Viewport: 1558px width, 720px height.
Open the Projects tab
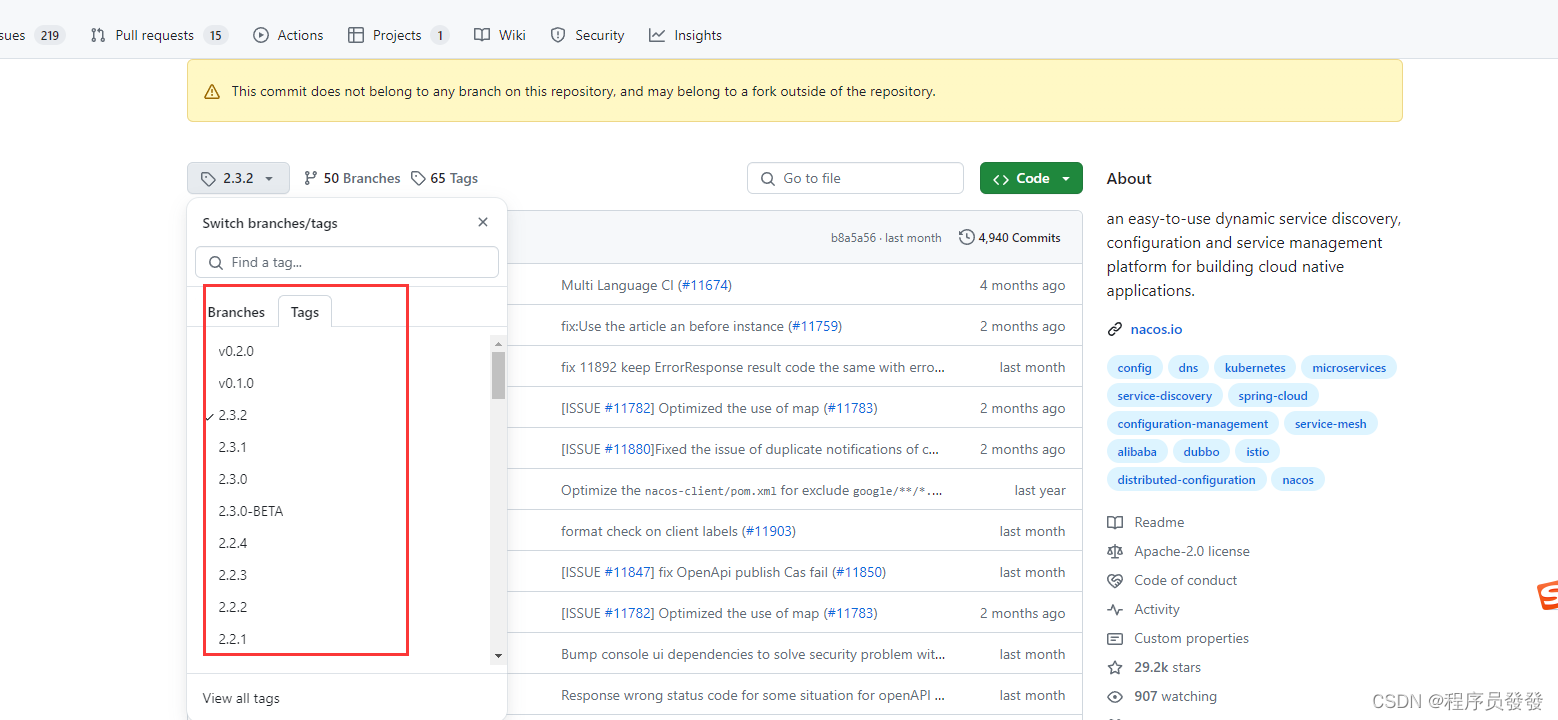click(x=398, y=35)
